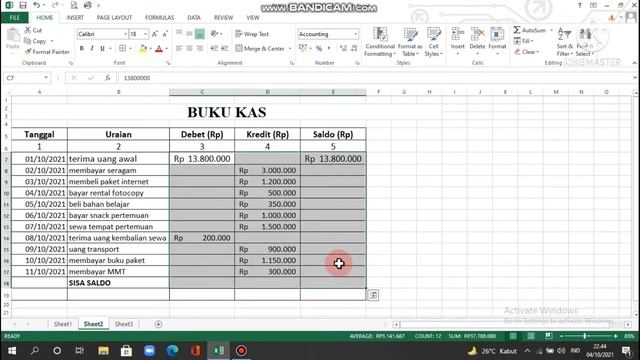Viewport: 640px width, 360px height.
Task: Open the Format cells menu
Action: 497,41
